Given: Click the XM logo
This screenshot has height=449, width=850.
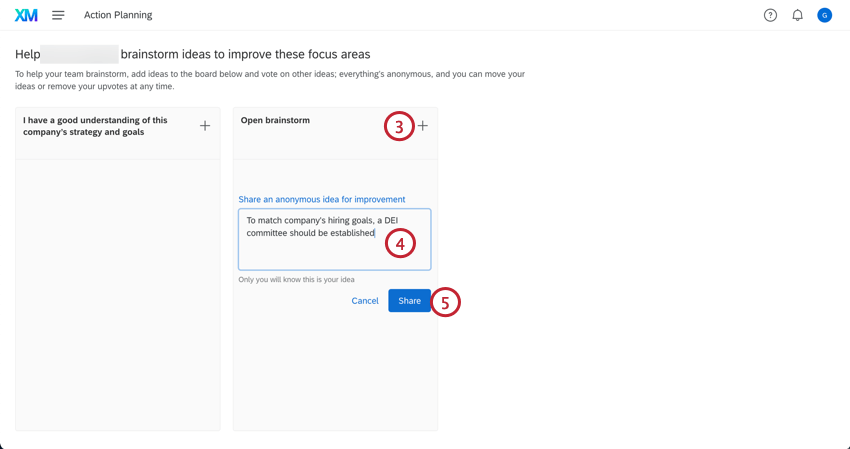Looking at the screenshot, I should pyautogui.click(x=26, y=15).
